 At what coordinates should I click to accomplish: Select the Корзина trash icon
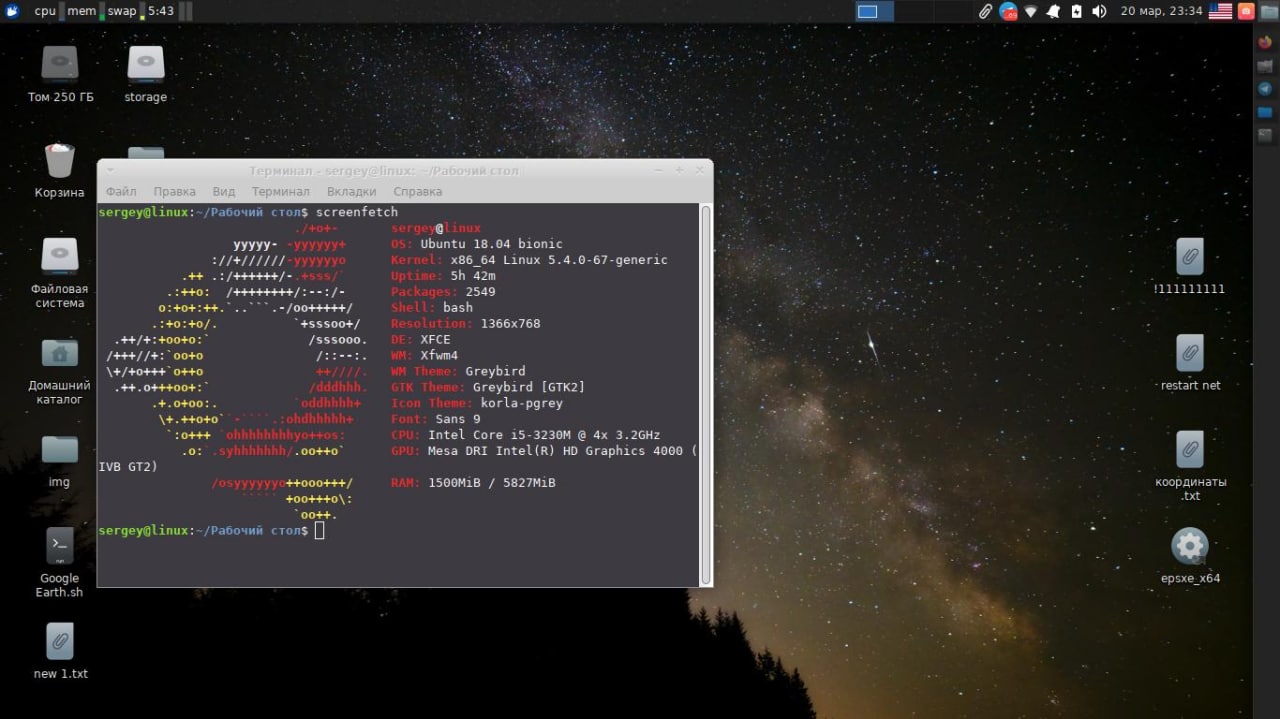(60, 170)
